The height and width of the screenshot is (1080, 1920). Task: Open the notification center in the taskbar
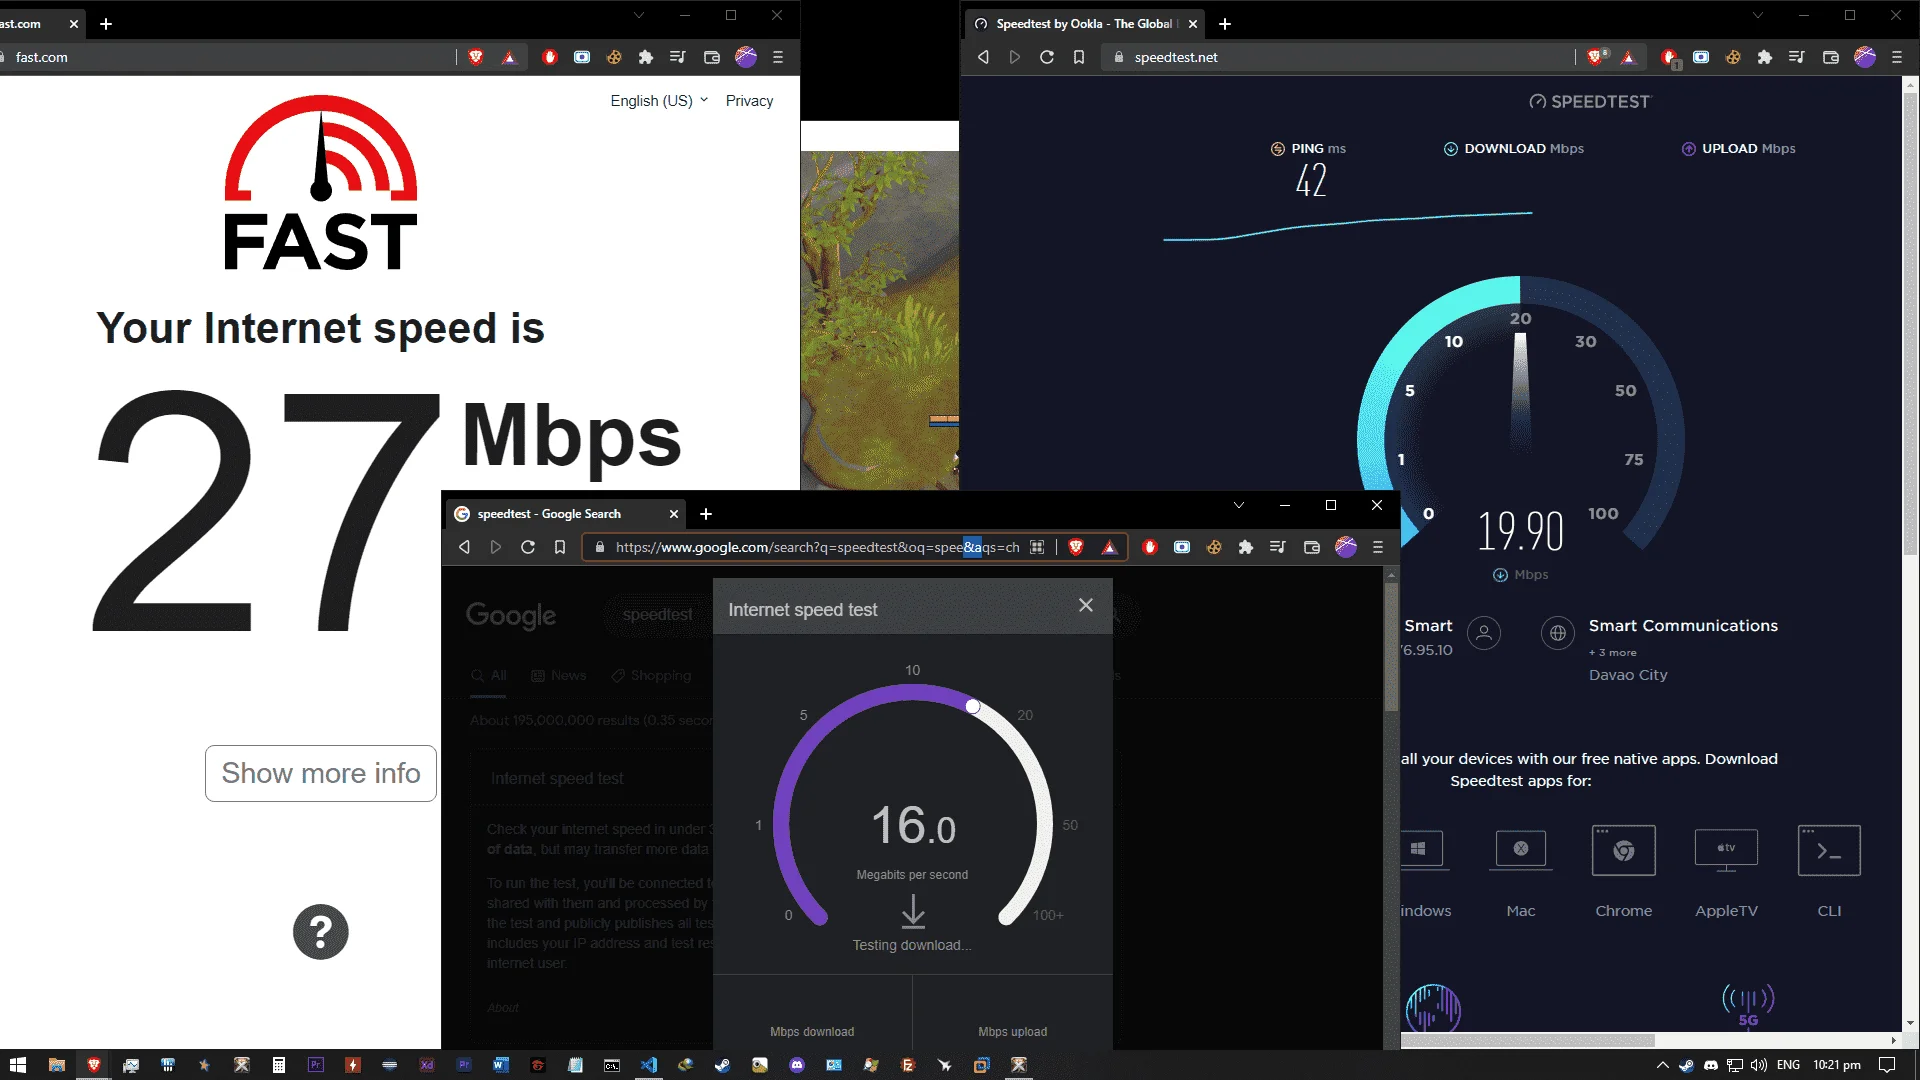click(x=1887, y=1065)
